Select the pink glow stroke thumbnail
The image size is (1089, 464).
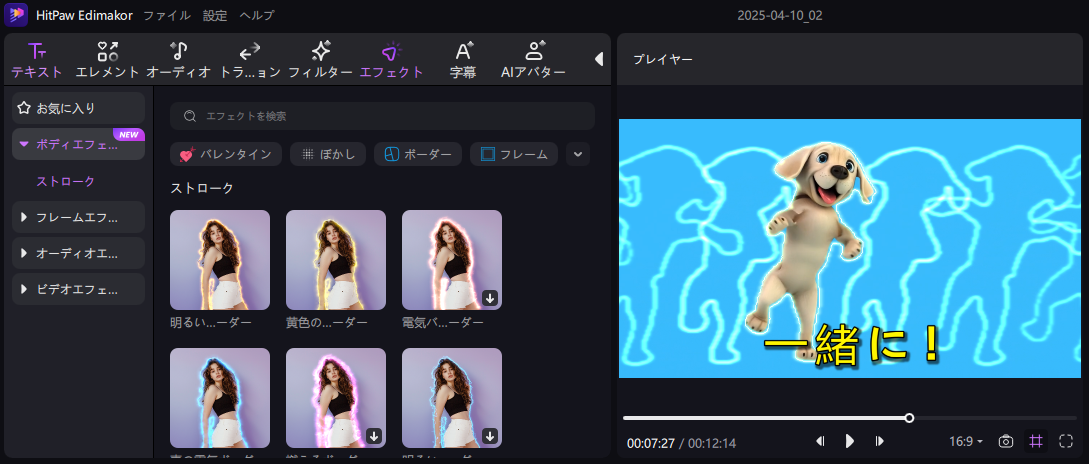tap(336, 397)
